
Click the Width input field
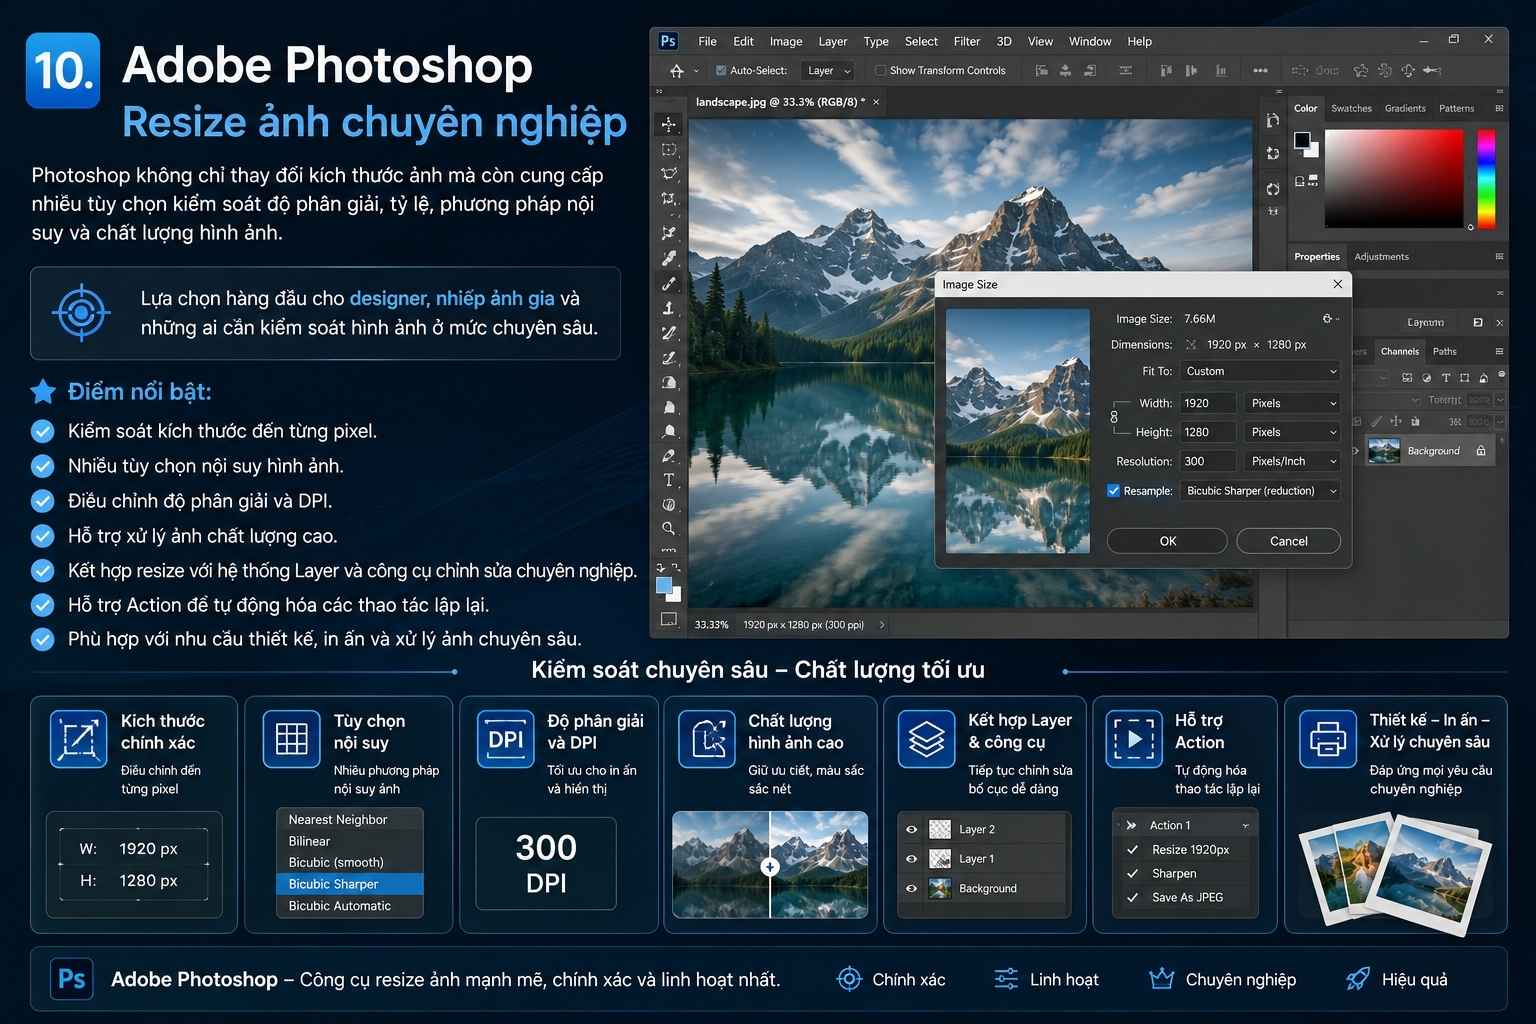[1206, 403]
